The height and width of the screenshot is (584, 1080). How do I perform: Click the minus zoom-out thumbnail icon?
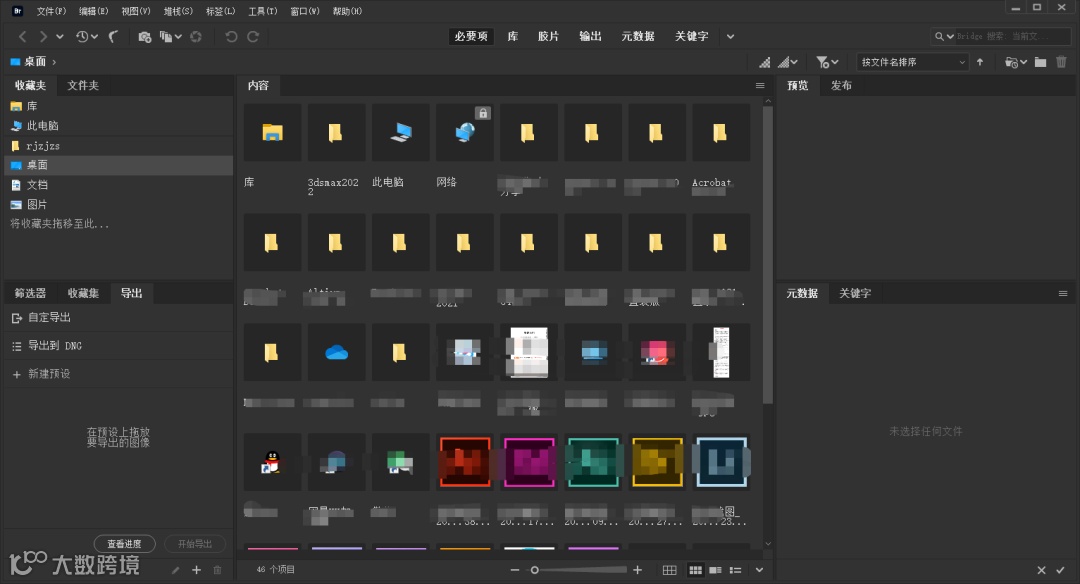(515, 570)
